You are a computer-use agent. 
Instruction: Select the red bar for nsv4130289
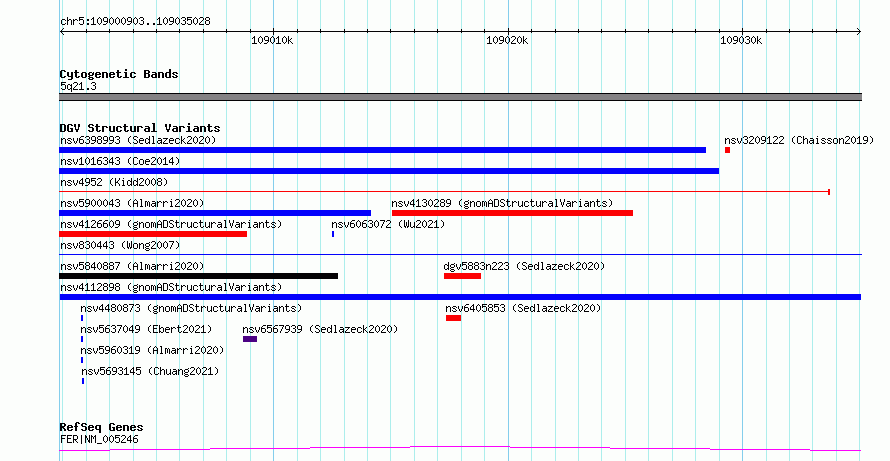513,213
